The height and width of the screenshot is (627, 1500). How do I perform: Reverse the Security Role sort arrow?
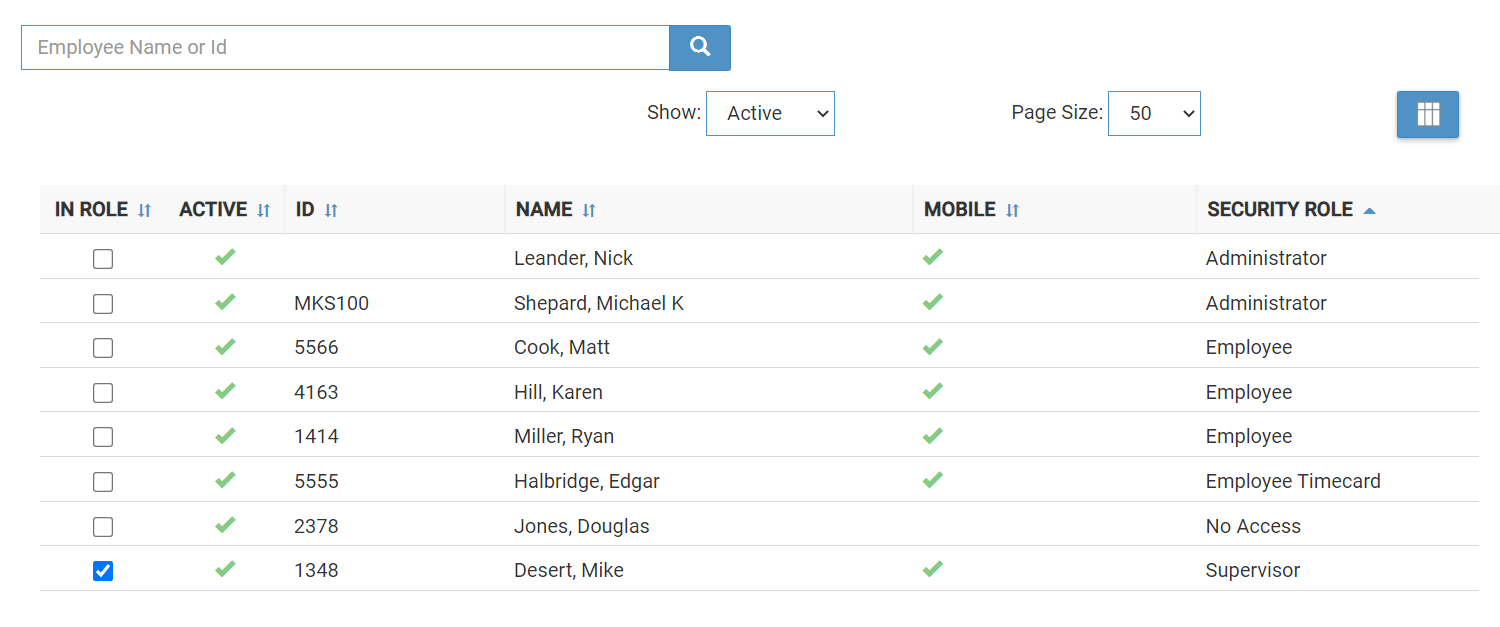click(1369, 210)
